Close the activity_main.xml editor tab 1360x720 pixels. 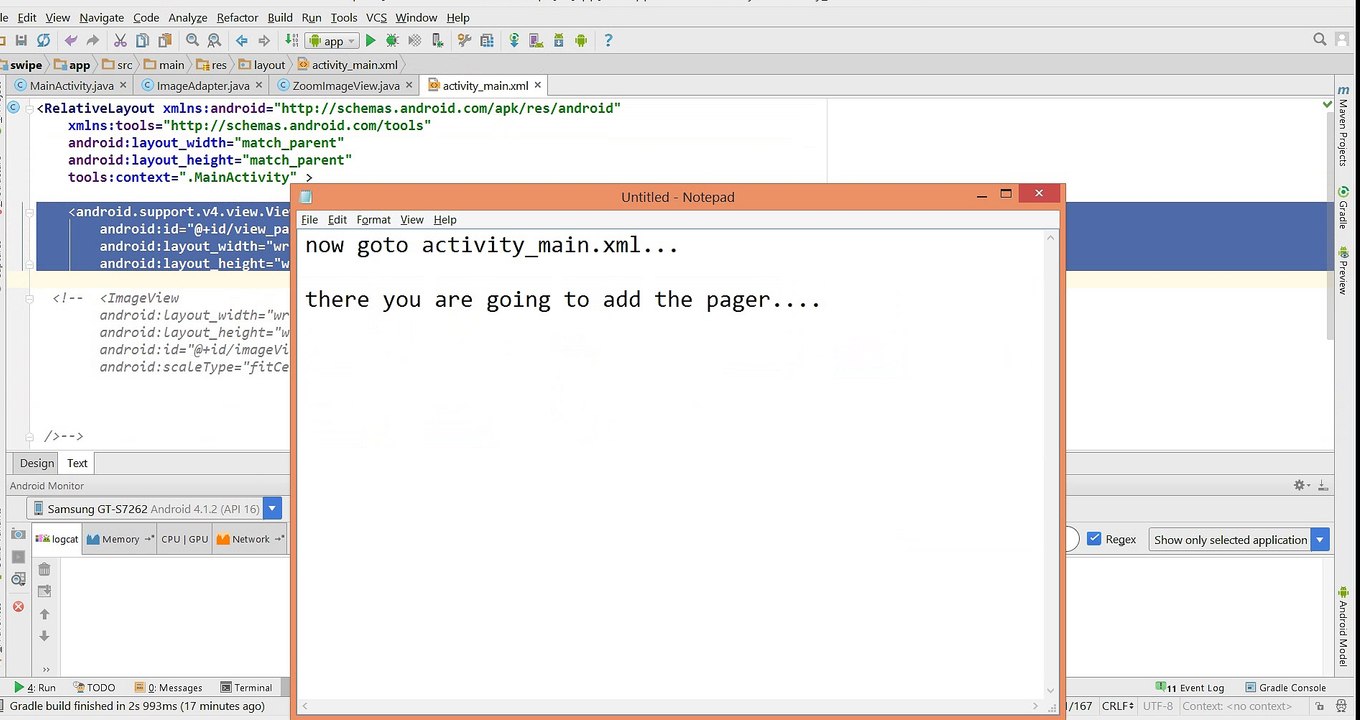point(538,86)
